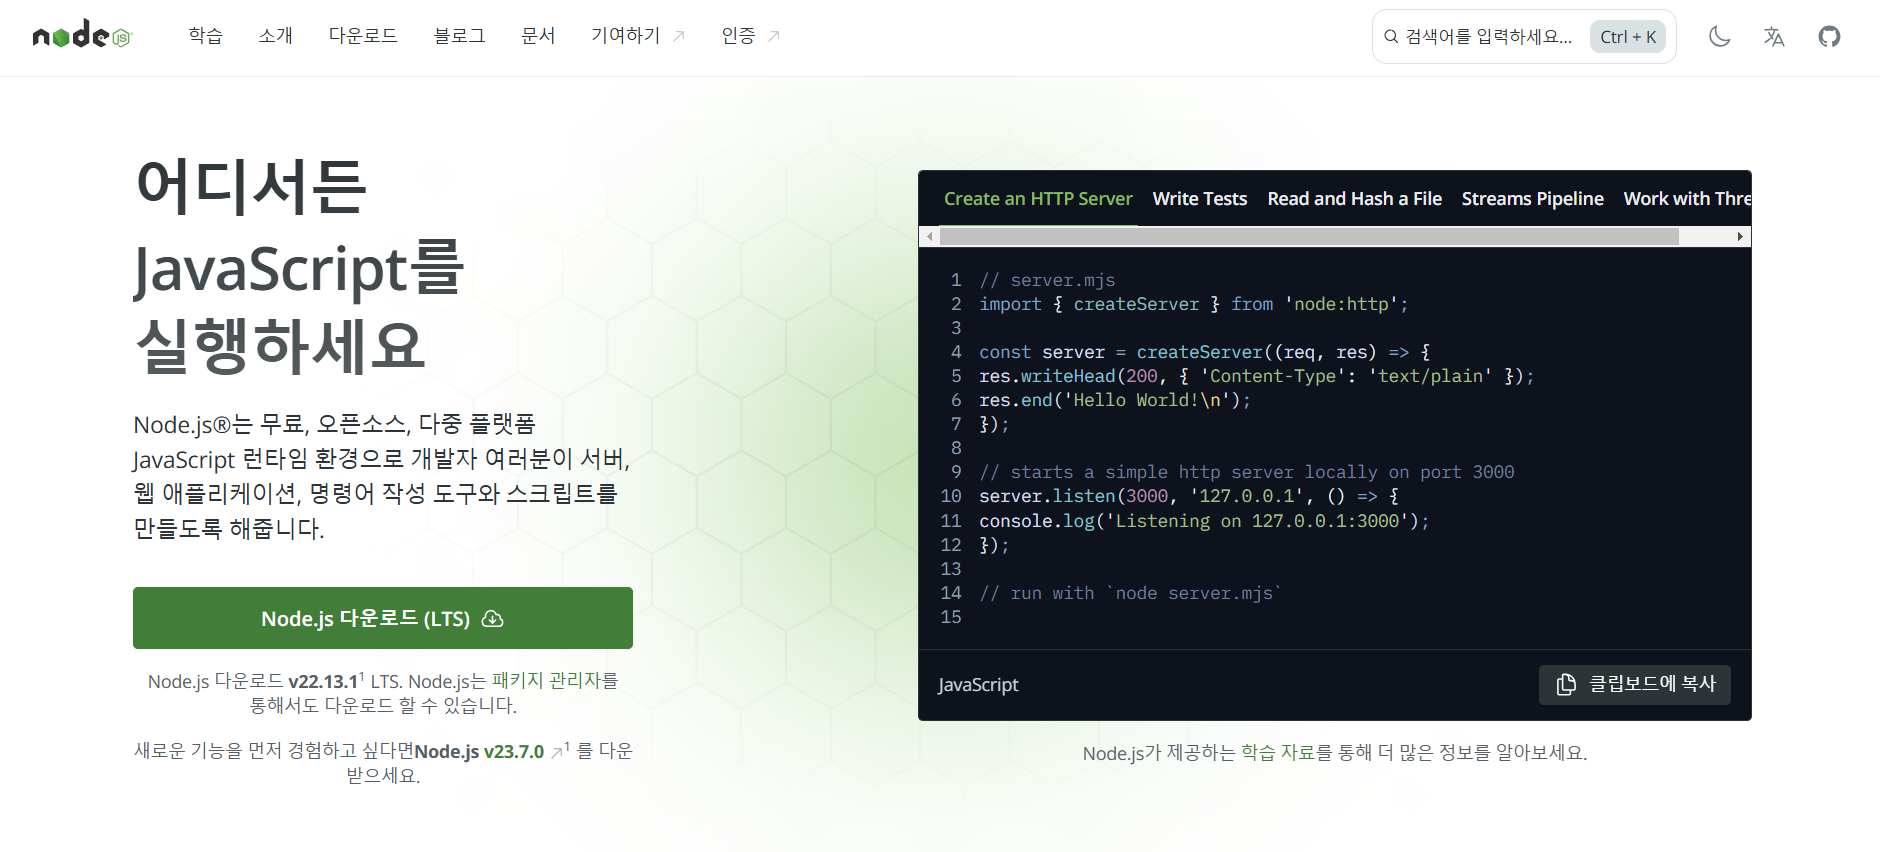Viewport: 1880px width, 852px height.
Task: Select the Read and Hash a File tab
Action: pos(1354,199)
